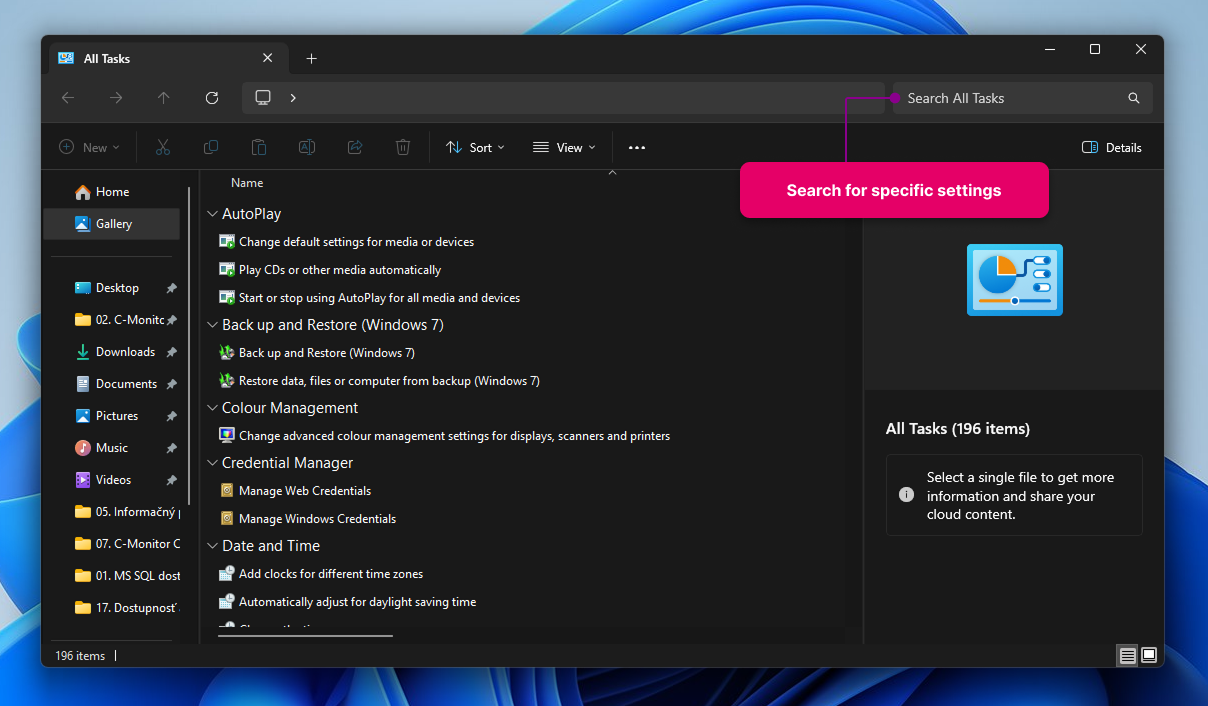The image size is (1208, 706).
Task: Click the computer icon in address bar
Action: [x=263, y=98]
